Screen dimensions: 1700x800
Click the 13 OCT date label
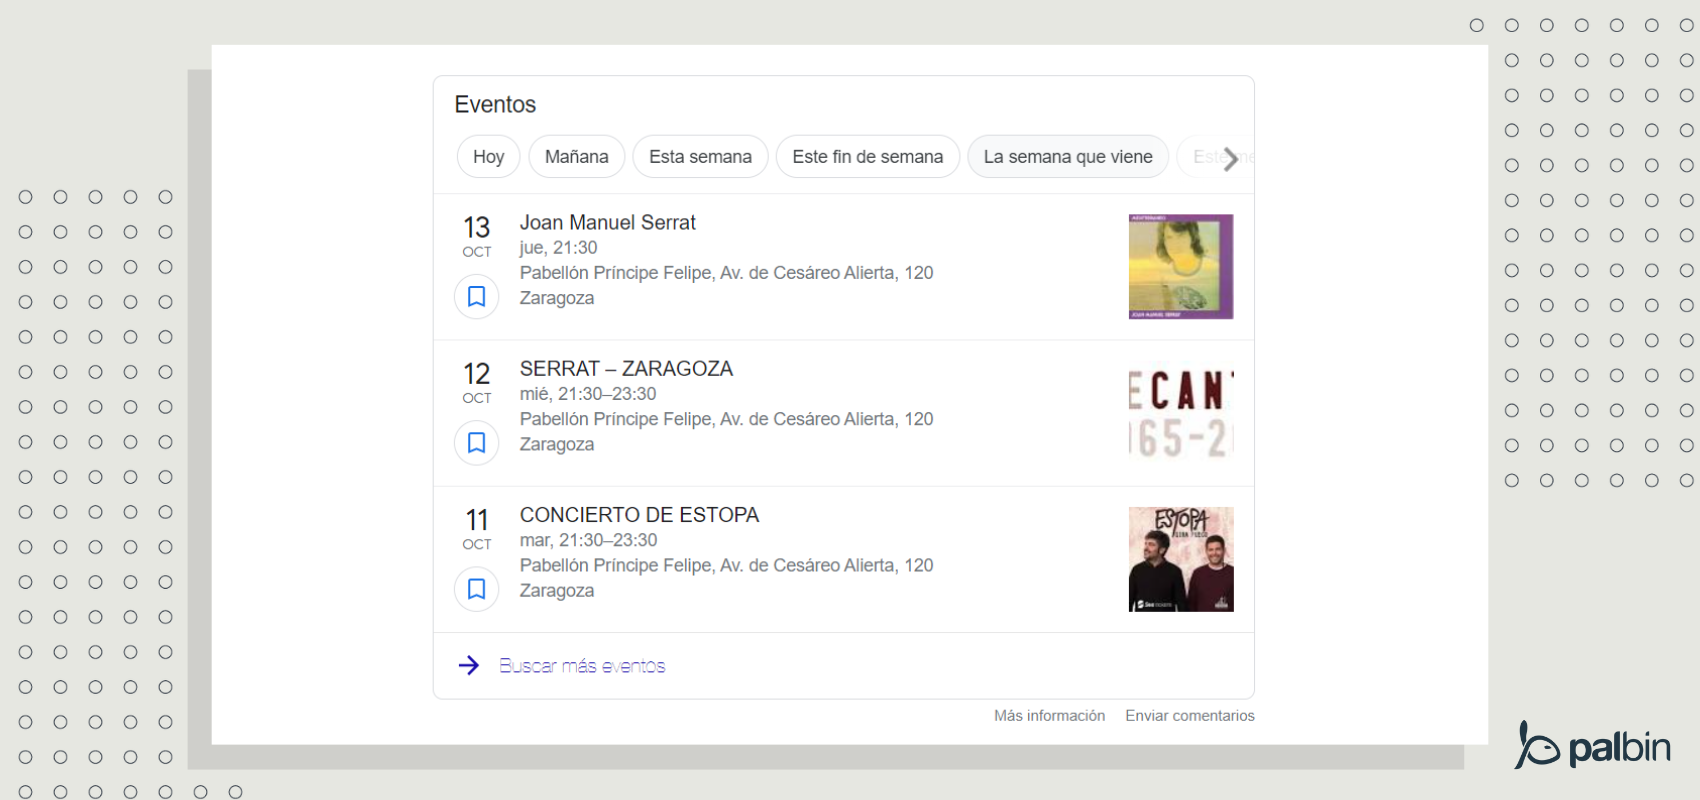pos(477,236)
